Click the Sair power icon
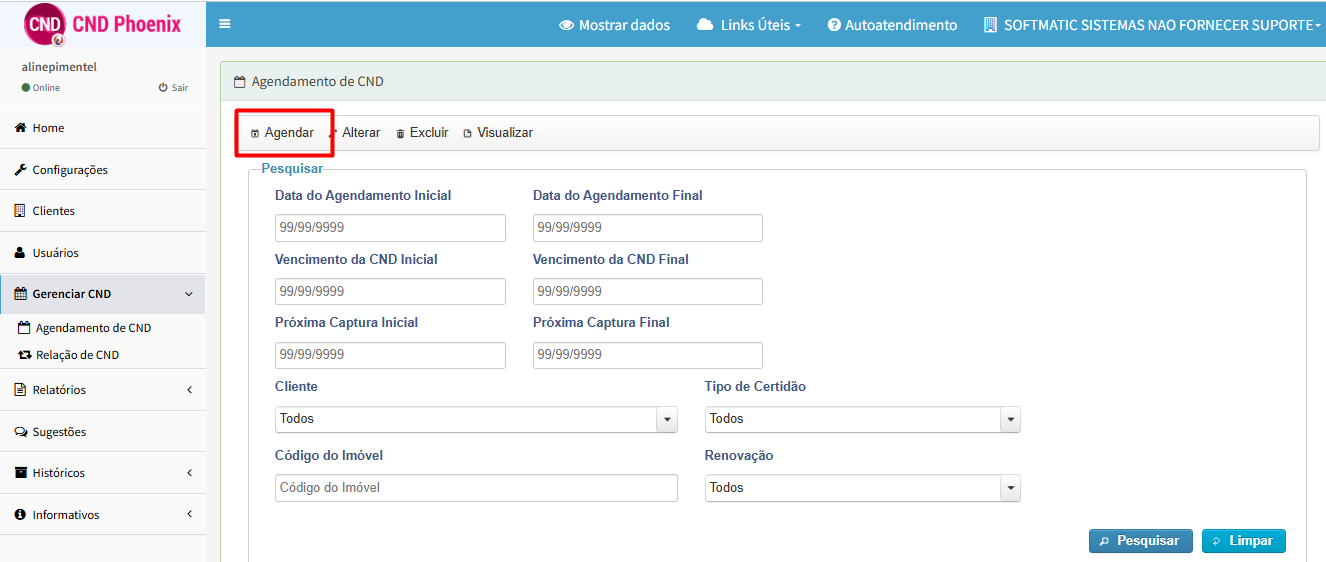 (x=163, y=88)
